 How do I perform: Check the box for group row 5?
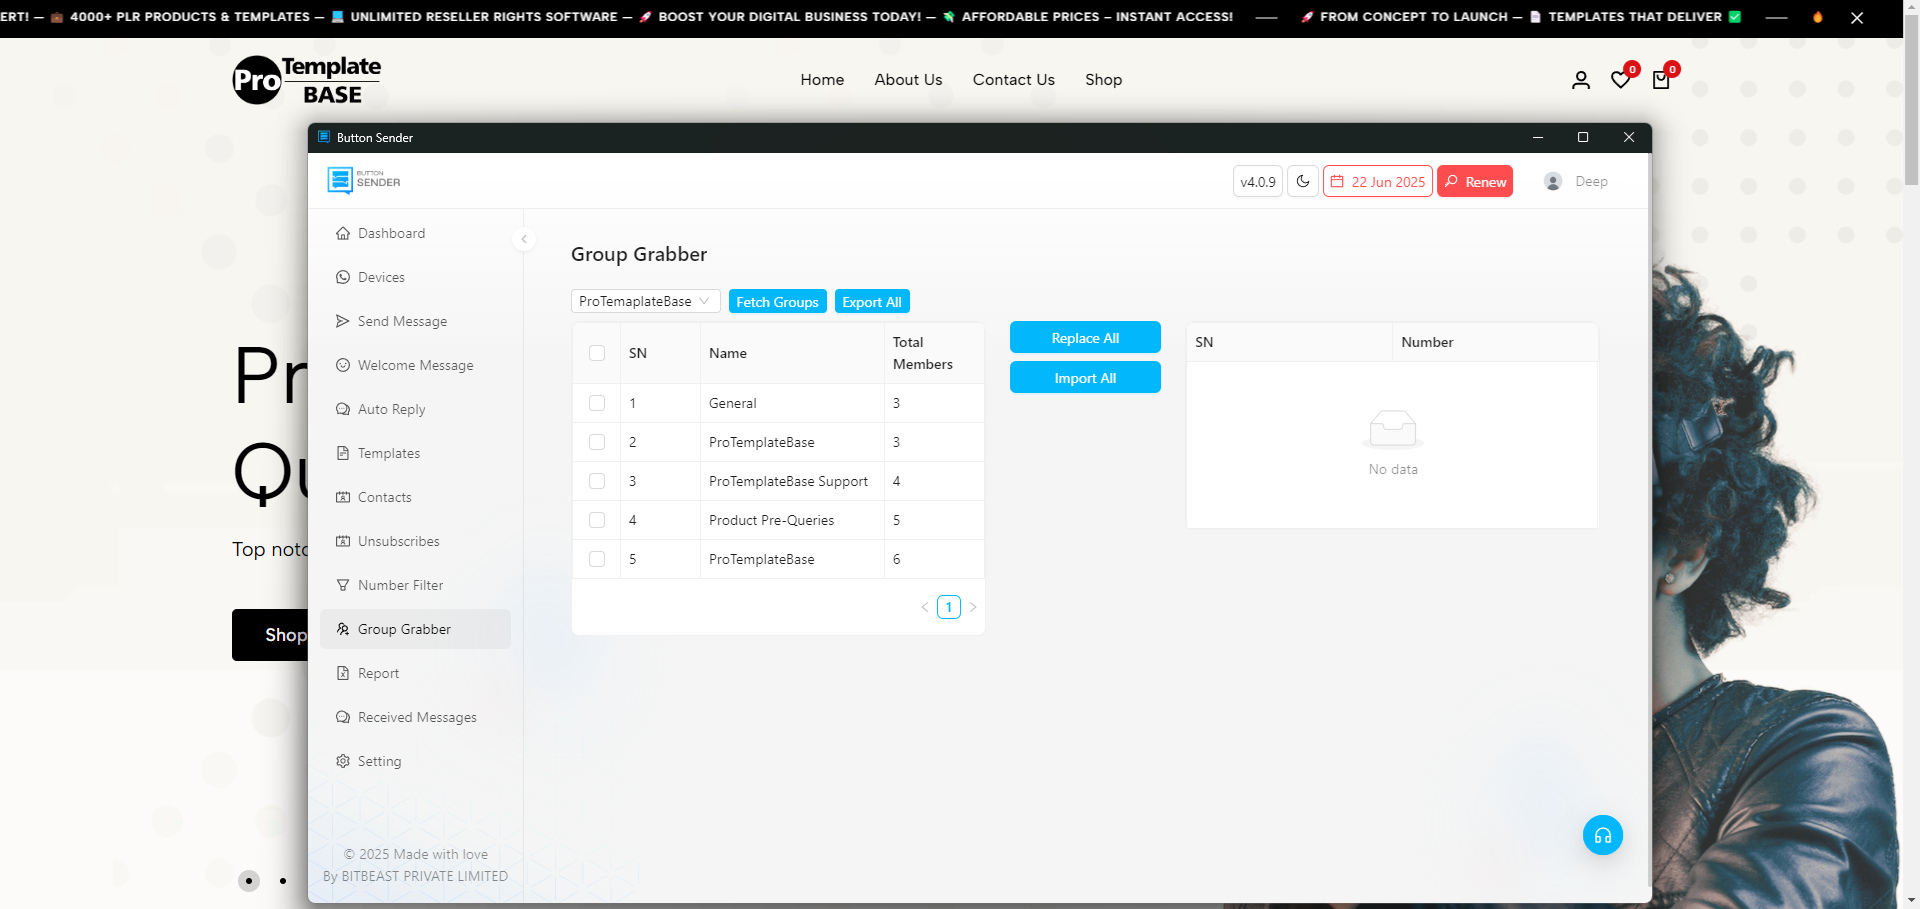597,559
